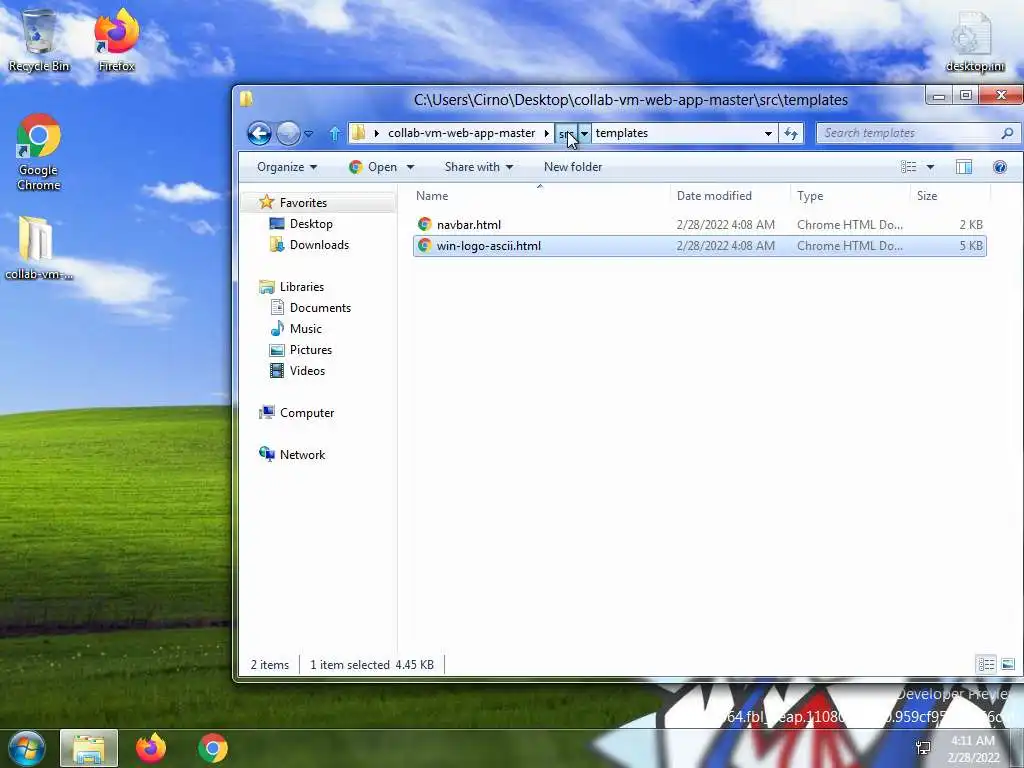Expand the arrow after collab-vm-web-app-master breadcrumb
Image resolution: width=1024 pixels, height=768 pixels.
(x=547, y=133)
